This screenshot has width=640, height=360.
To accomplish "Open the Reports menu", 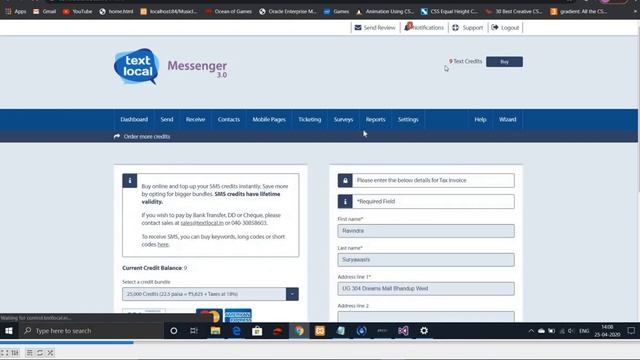I will pyautogui.click(x=376, y=119).
